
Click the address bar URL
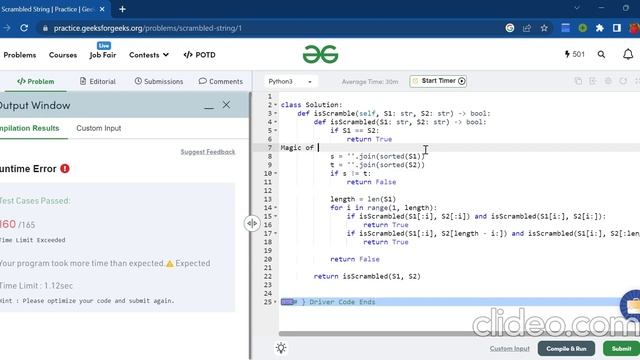click(x=148, y=28)
